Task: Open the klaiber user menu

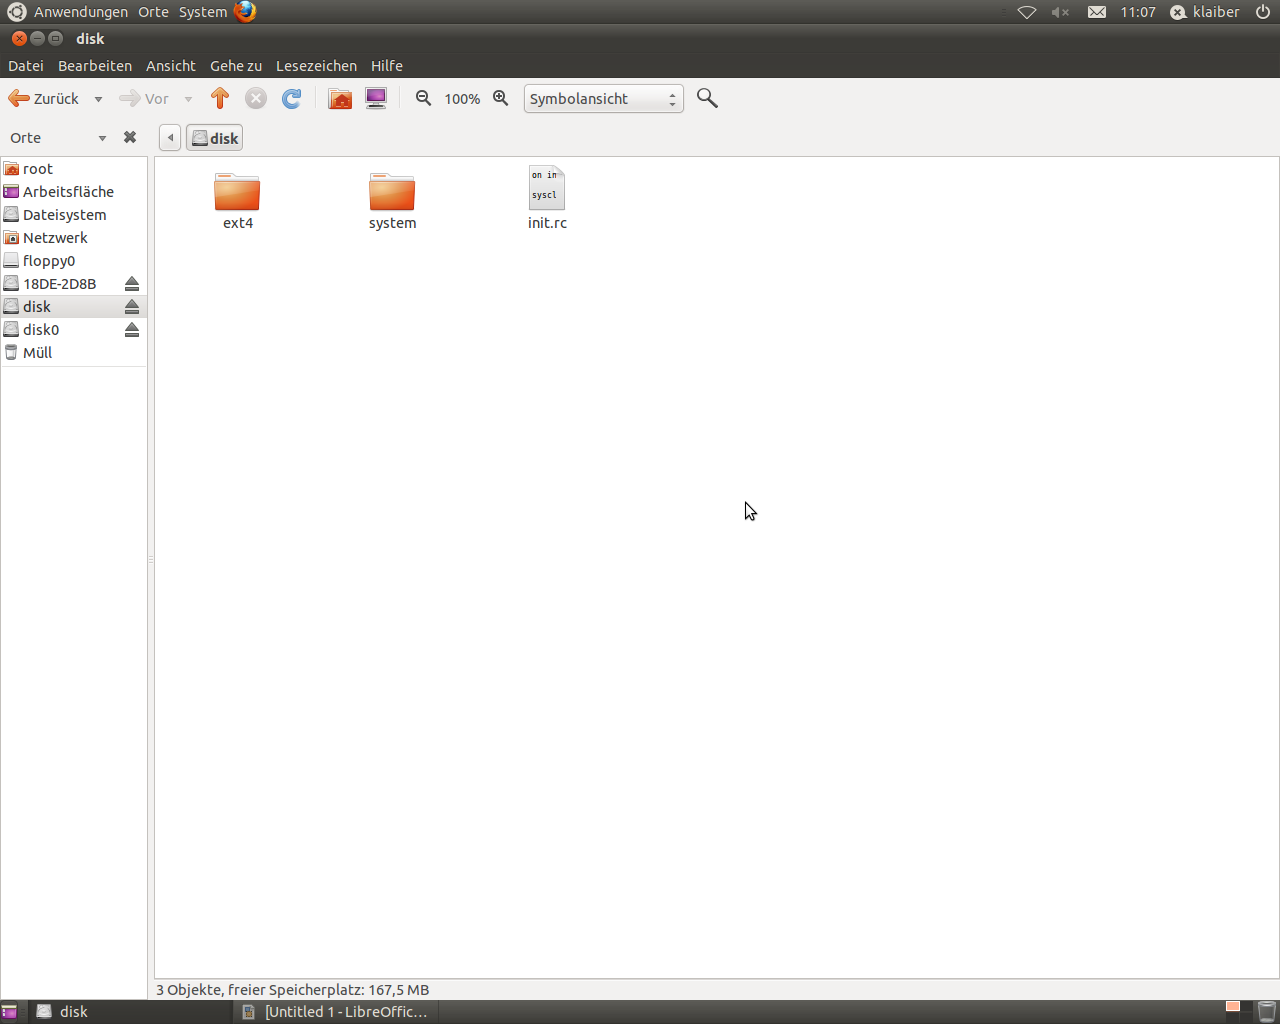Action: (1205, 12)
